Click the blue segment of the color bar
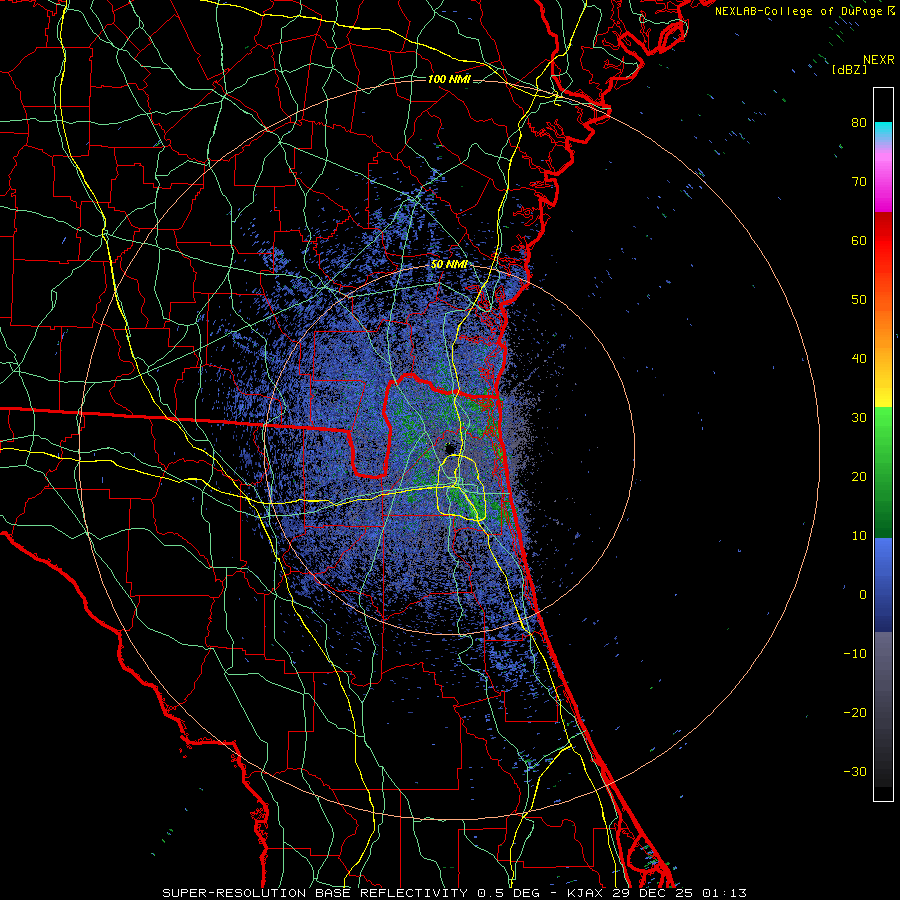 883,585
